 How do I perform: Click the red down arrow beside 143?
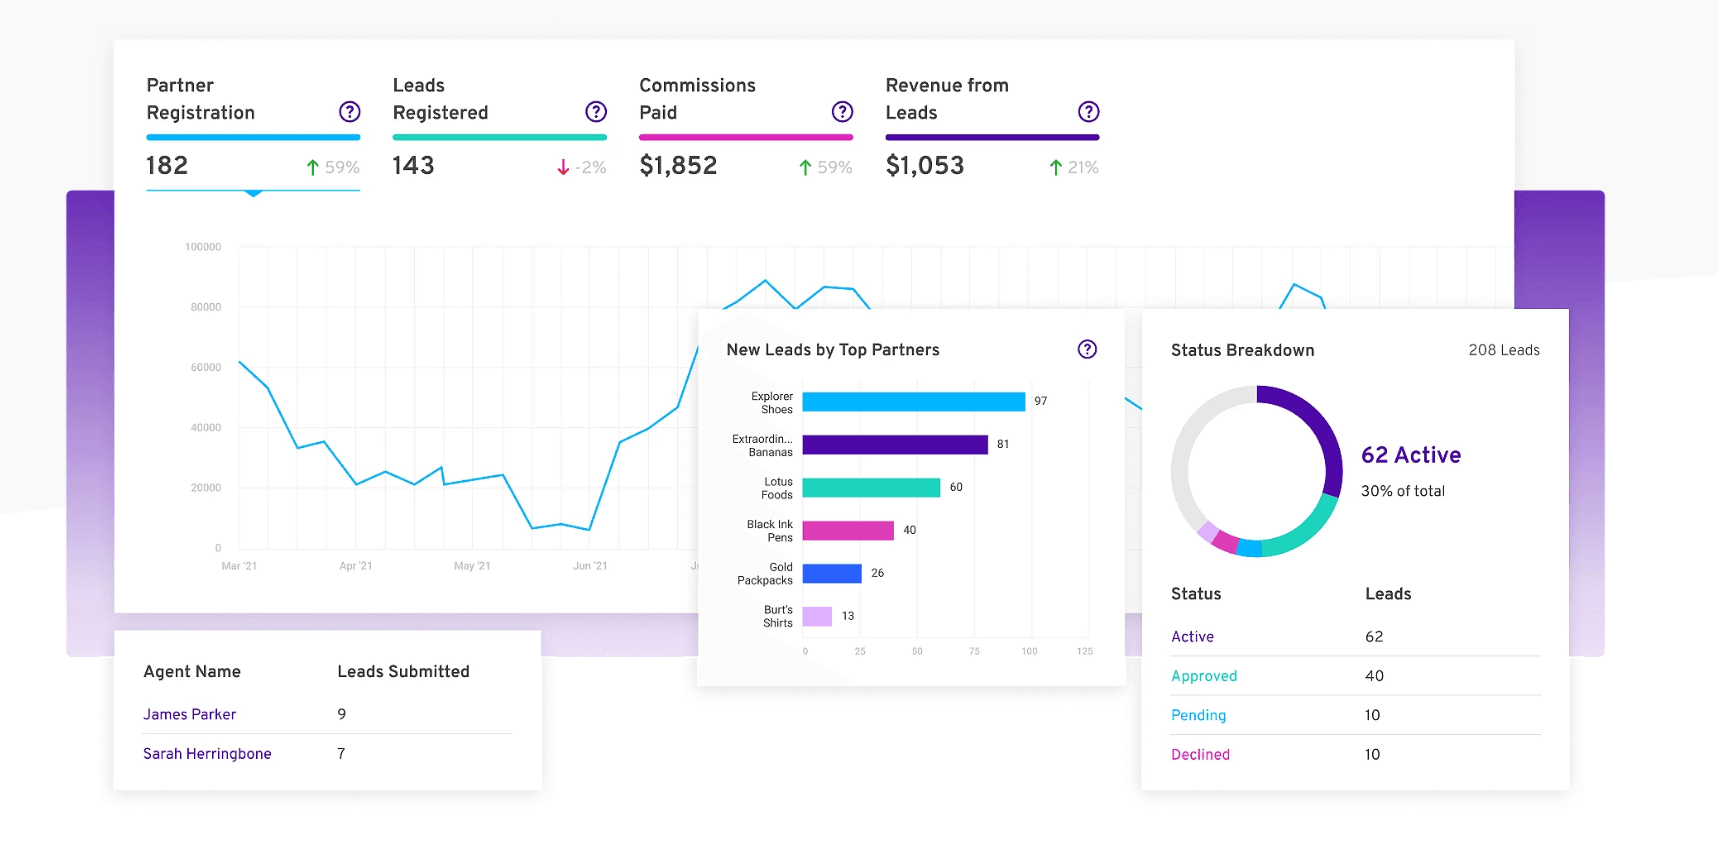563,168
